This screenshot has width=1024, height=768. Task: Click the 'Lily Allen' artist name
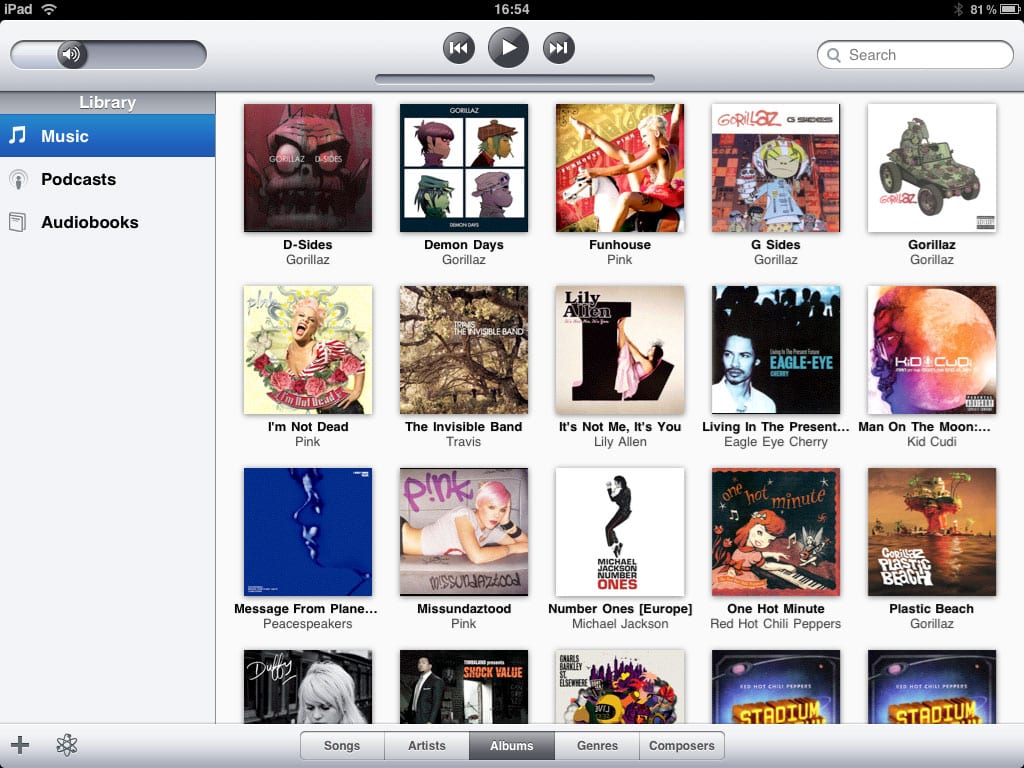point(620,442)
